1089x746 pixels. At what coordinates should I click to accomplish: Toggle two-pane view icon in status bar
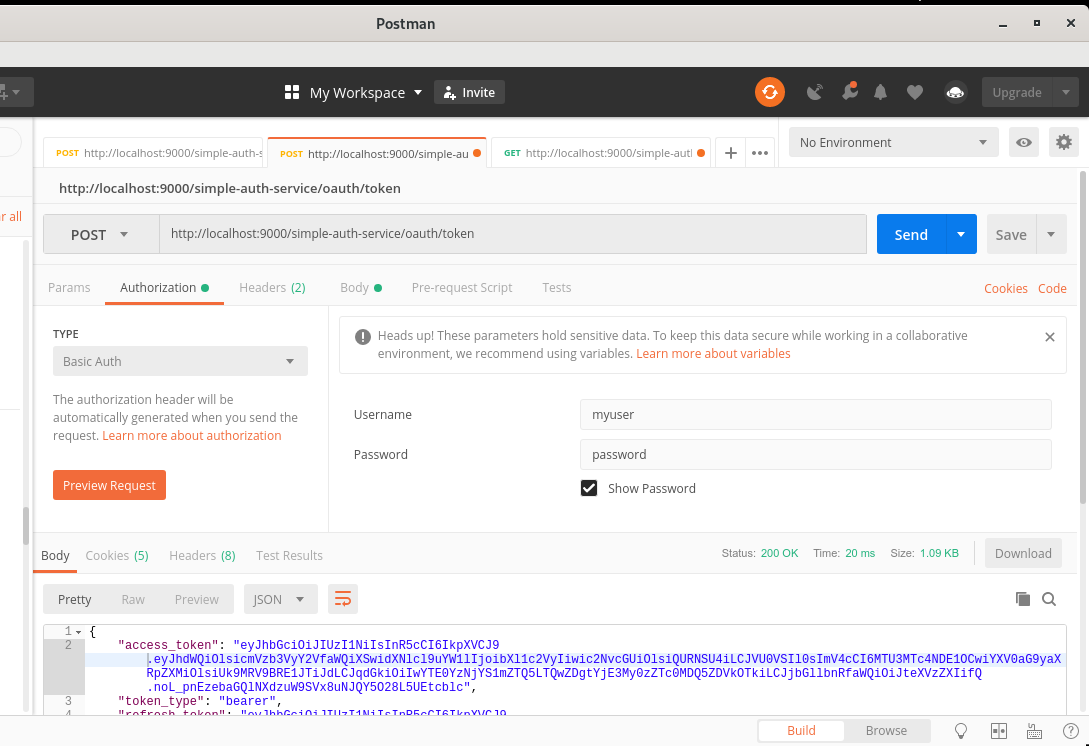pyautogui.click(x=998, y=731)
